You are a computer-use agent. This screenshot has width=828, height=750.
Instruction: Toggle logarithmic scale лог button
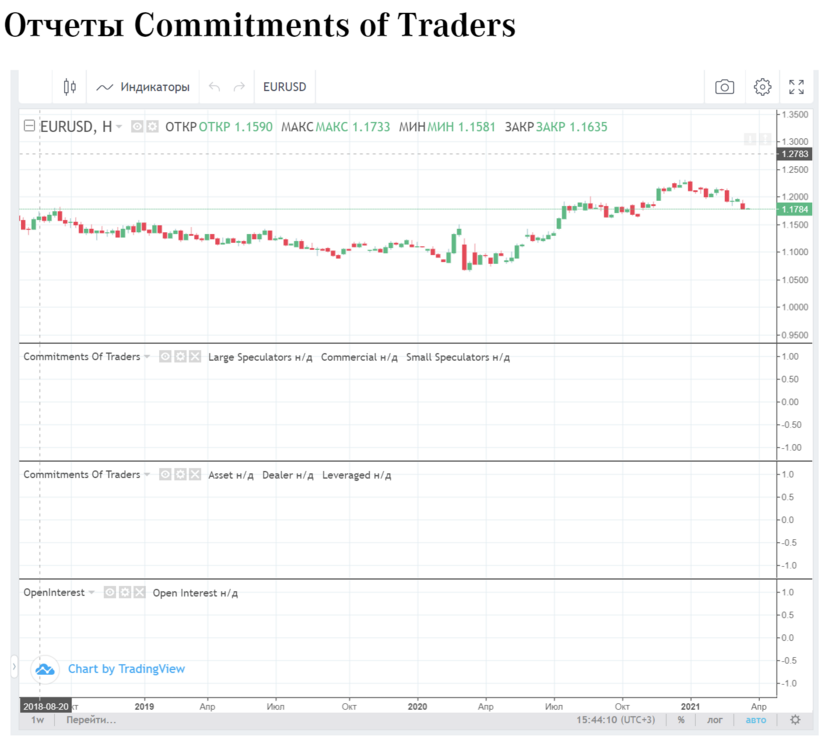tap(714, 720)
